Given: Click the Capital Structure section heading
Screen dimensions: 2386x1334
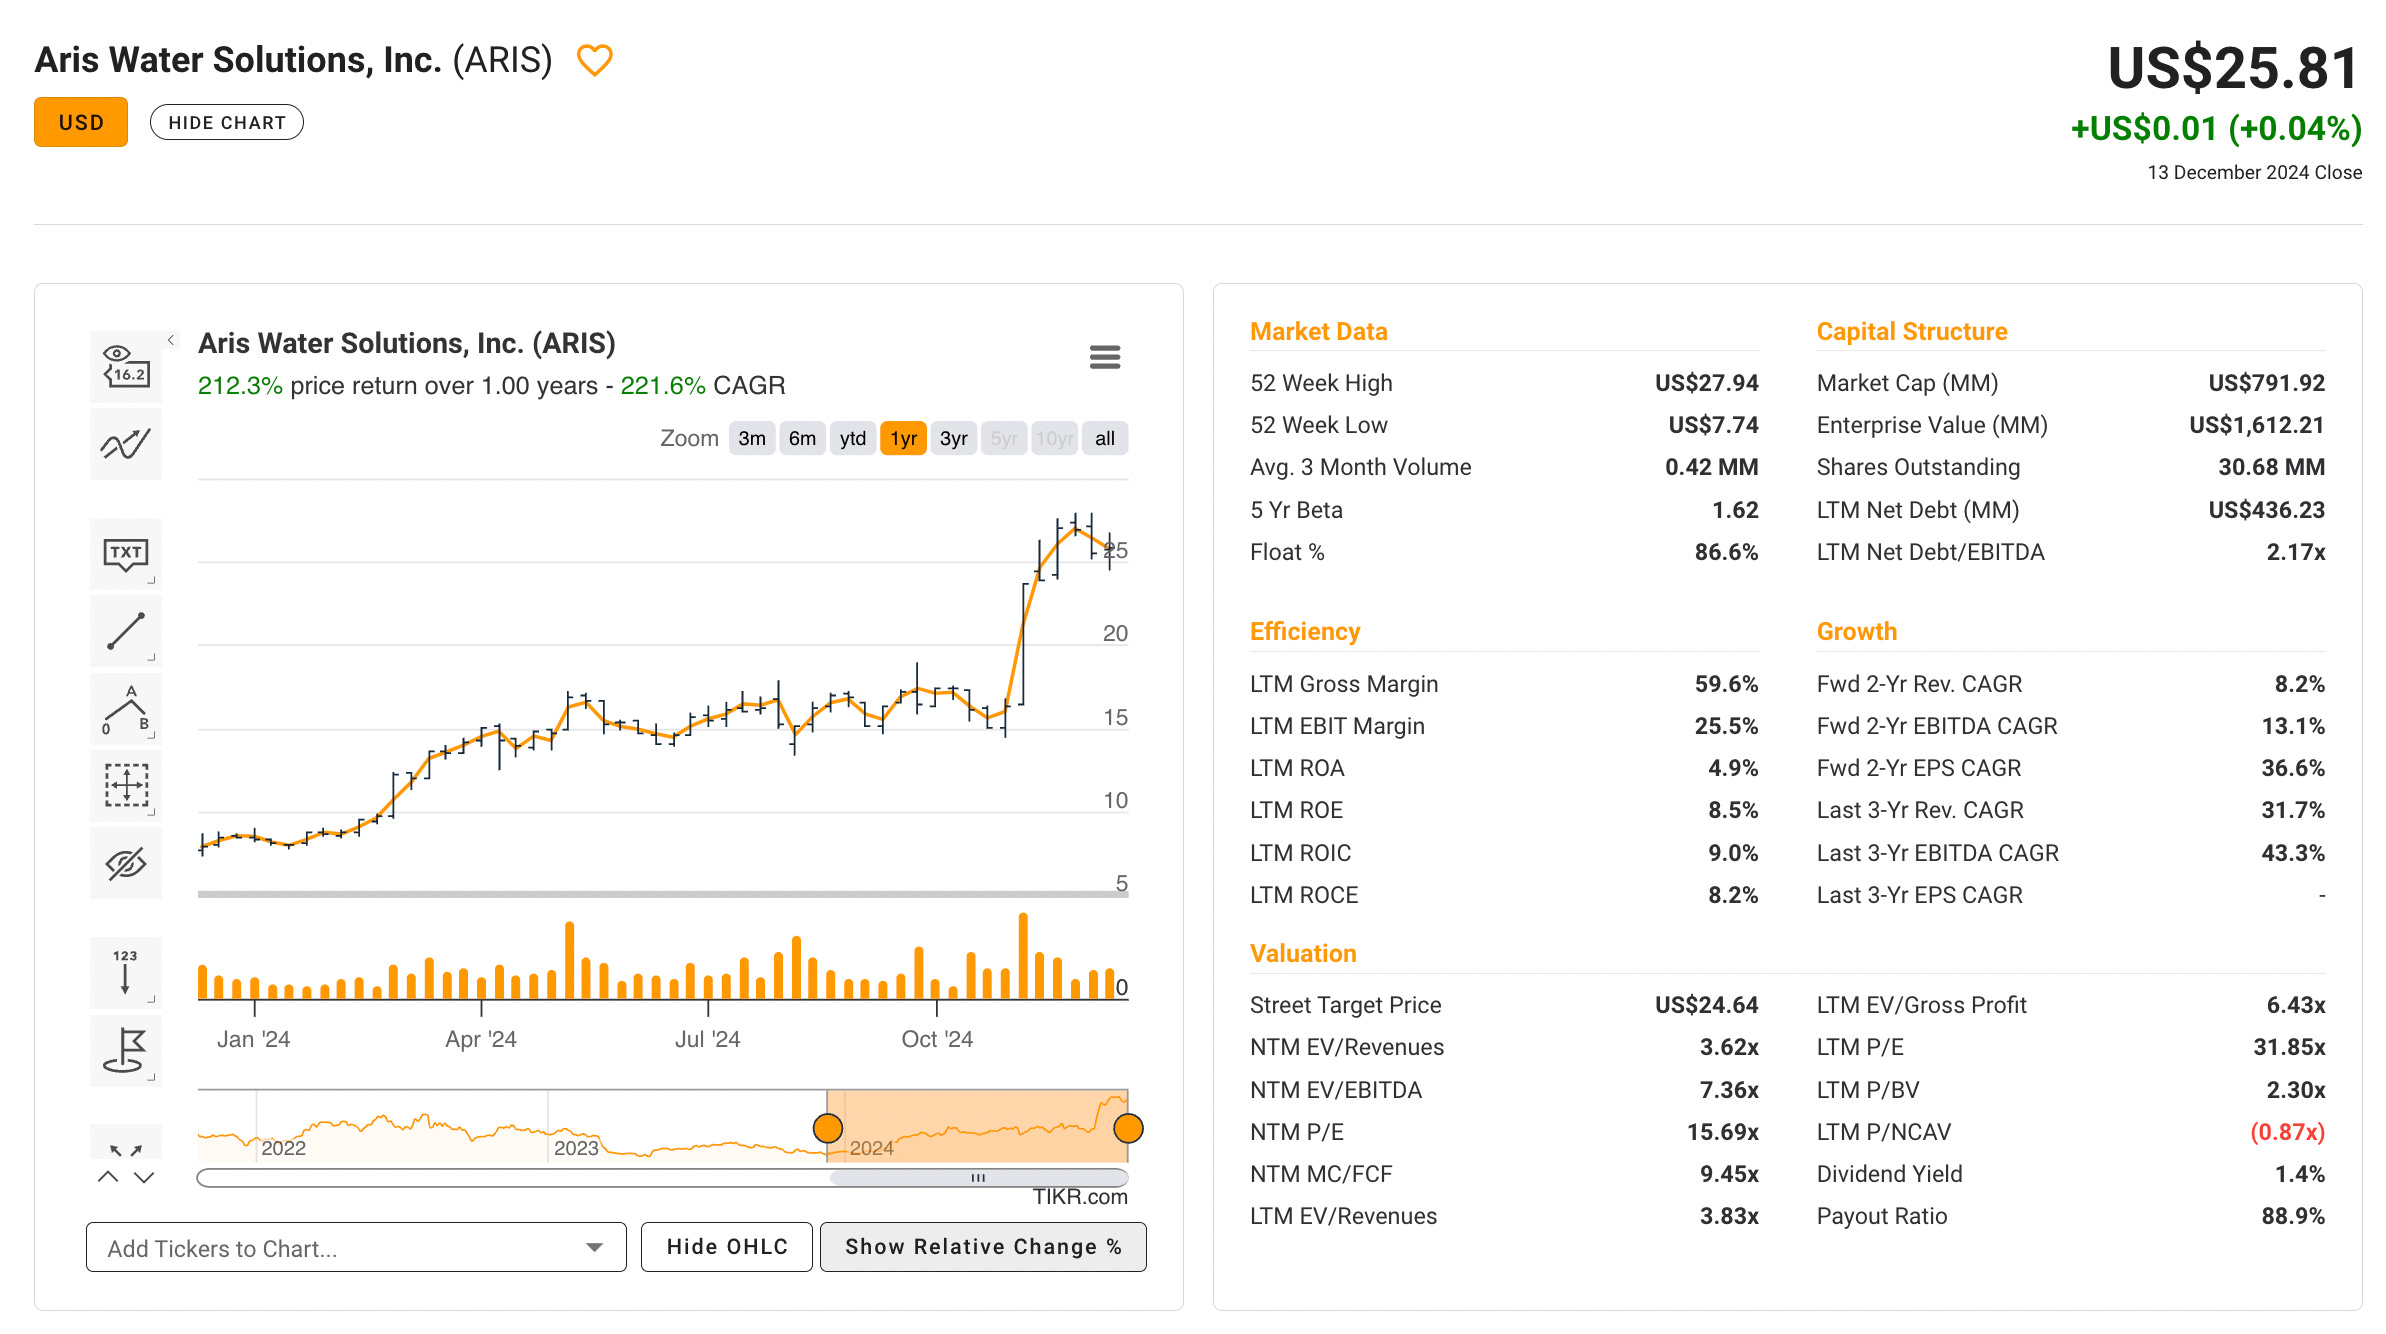Looking at the screenshot, I should coord(1911,331).
